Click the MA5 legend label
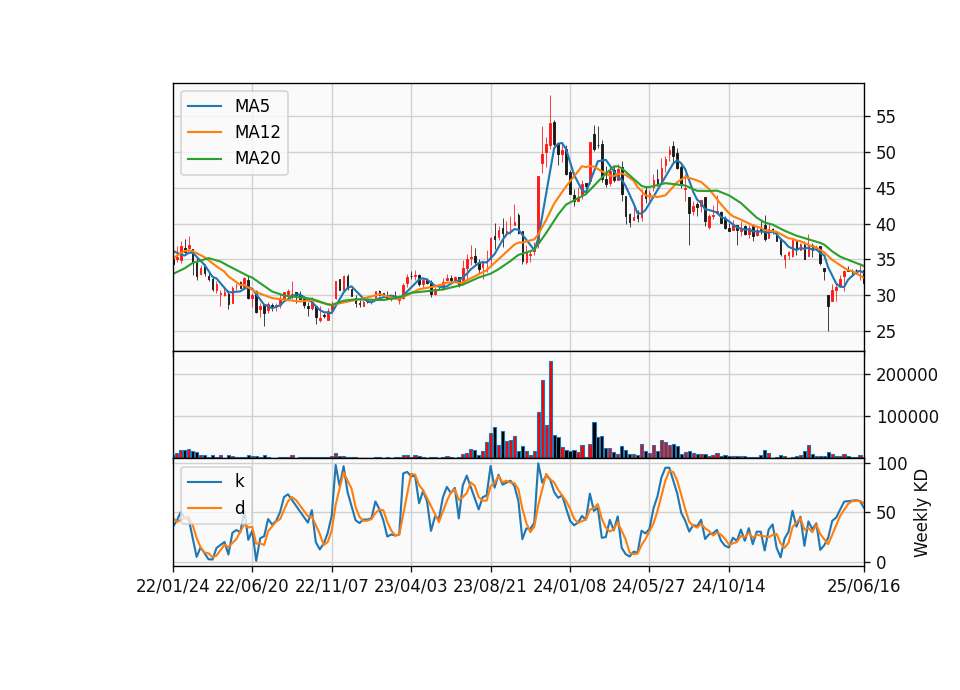Viewport: 960px width, 690px height. coord(252,106)
